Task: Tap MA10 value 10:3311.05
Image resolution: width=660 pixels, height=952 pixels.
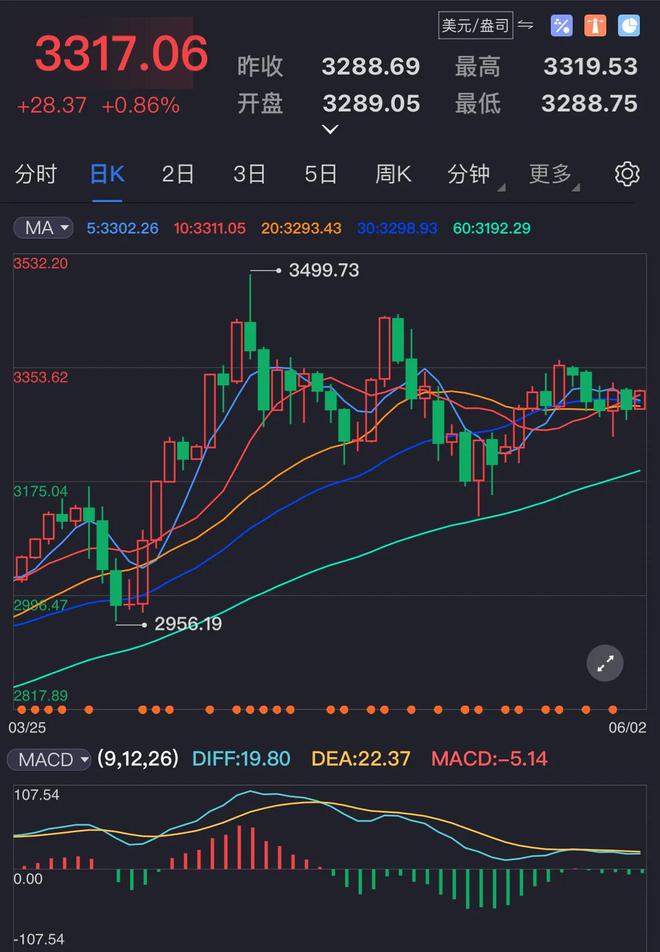Action: click(209, 228)
